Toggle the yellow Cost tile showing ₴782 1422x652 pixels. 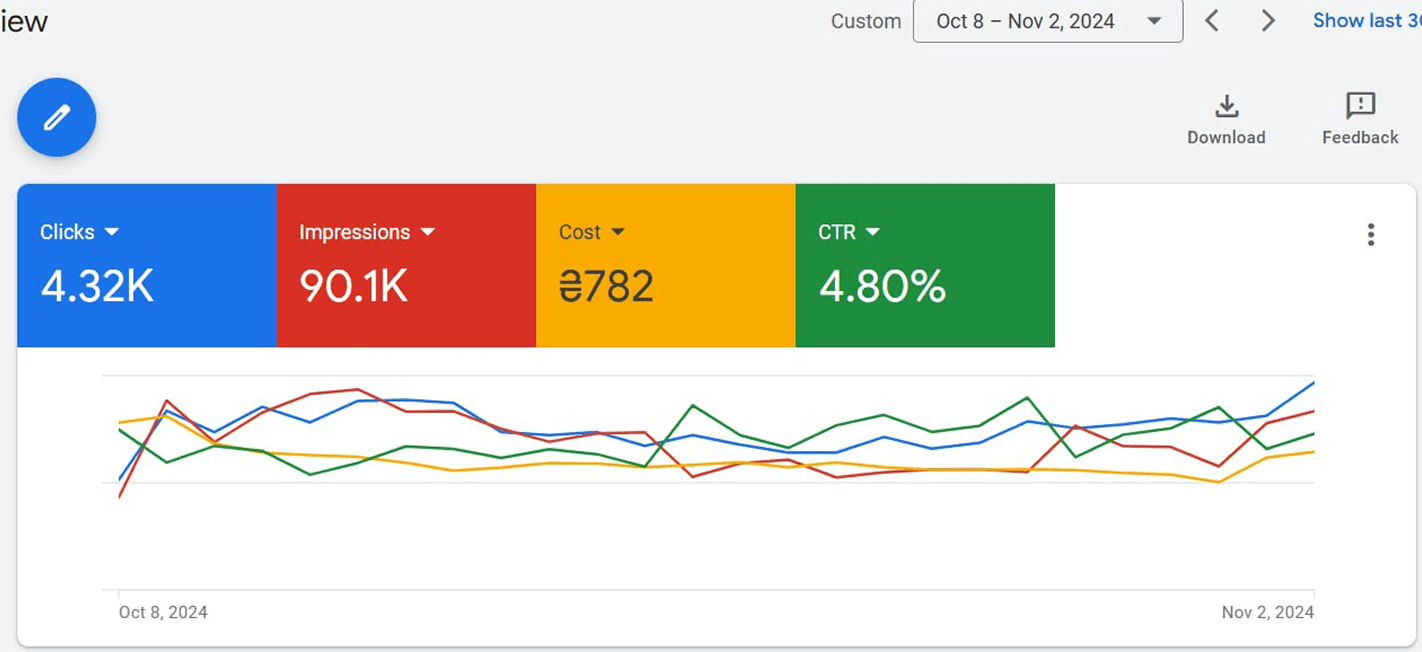tap(665, 286)
